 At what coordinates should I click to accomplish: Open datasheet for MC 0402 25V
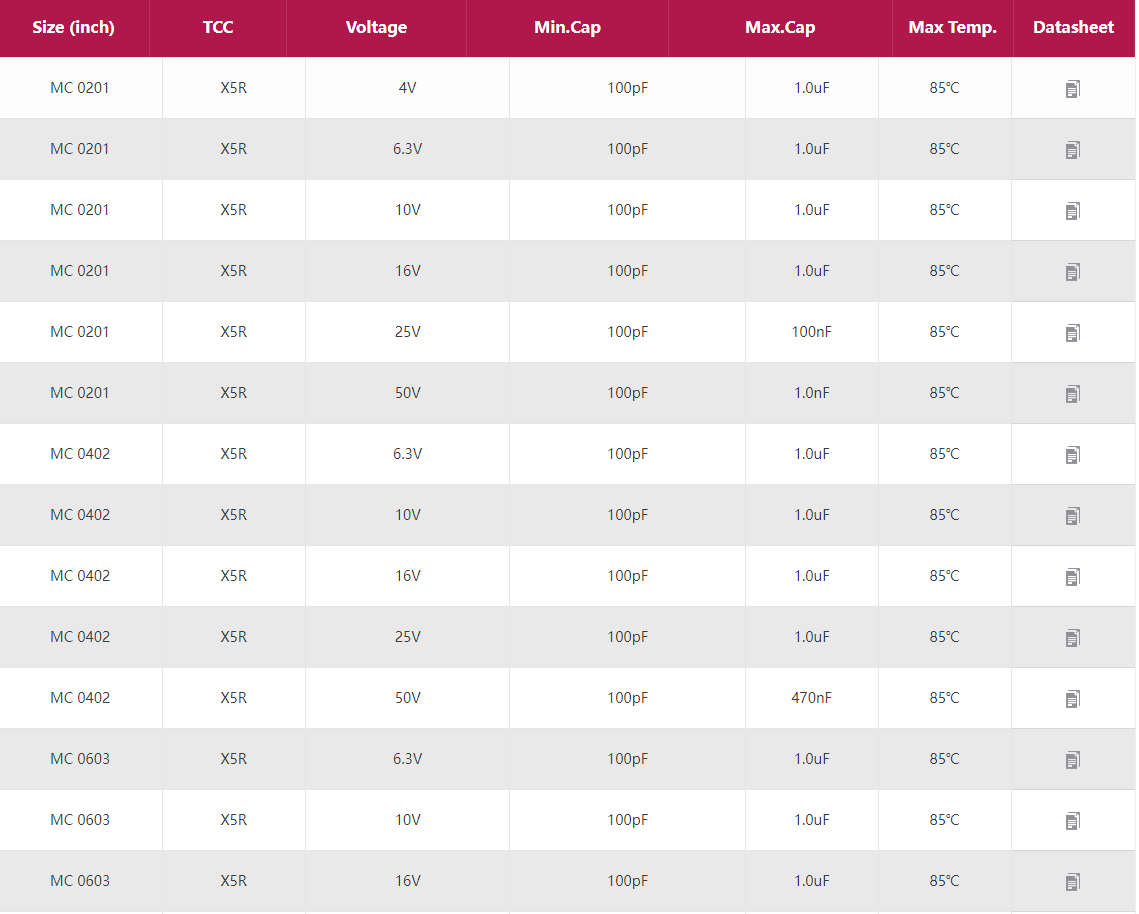click(x=1072, y=638)
